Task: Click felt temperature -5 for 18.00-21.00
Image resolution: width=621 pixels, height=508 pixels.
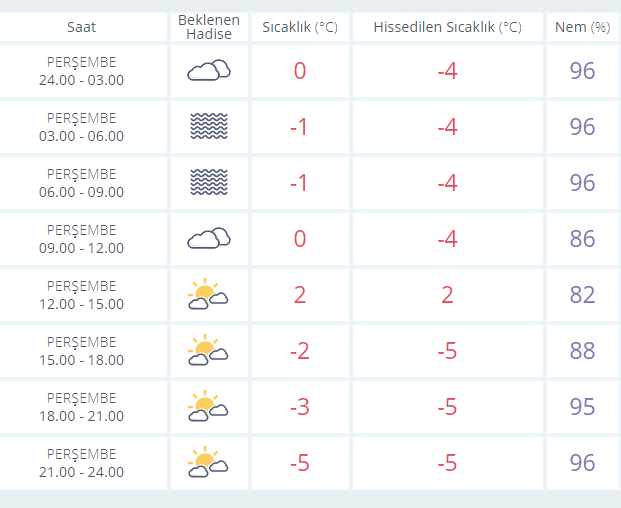Action: click(x=447, y=407)
